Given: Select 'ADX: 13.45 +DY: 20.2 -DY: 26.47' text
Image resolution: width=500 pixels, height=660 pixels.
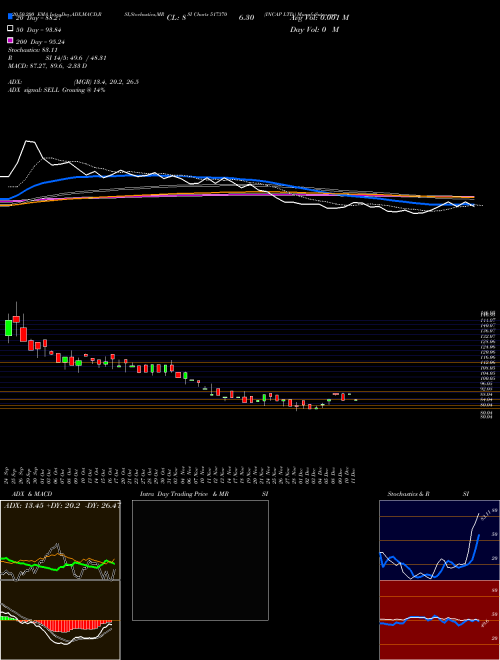Looking at the screenshot, I should pos(62,505).
